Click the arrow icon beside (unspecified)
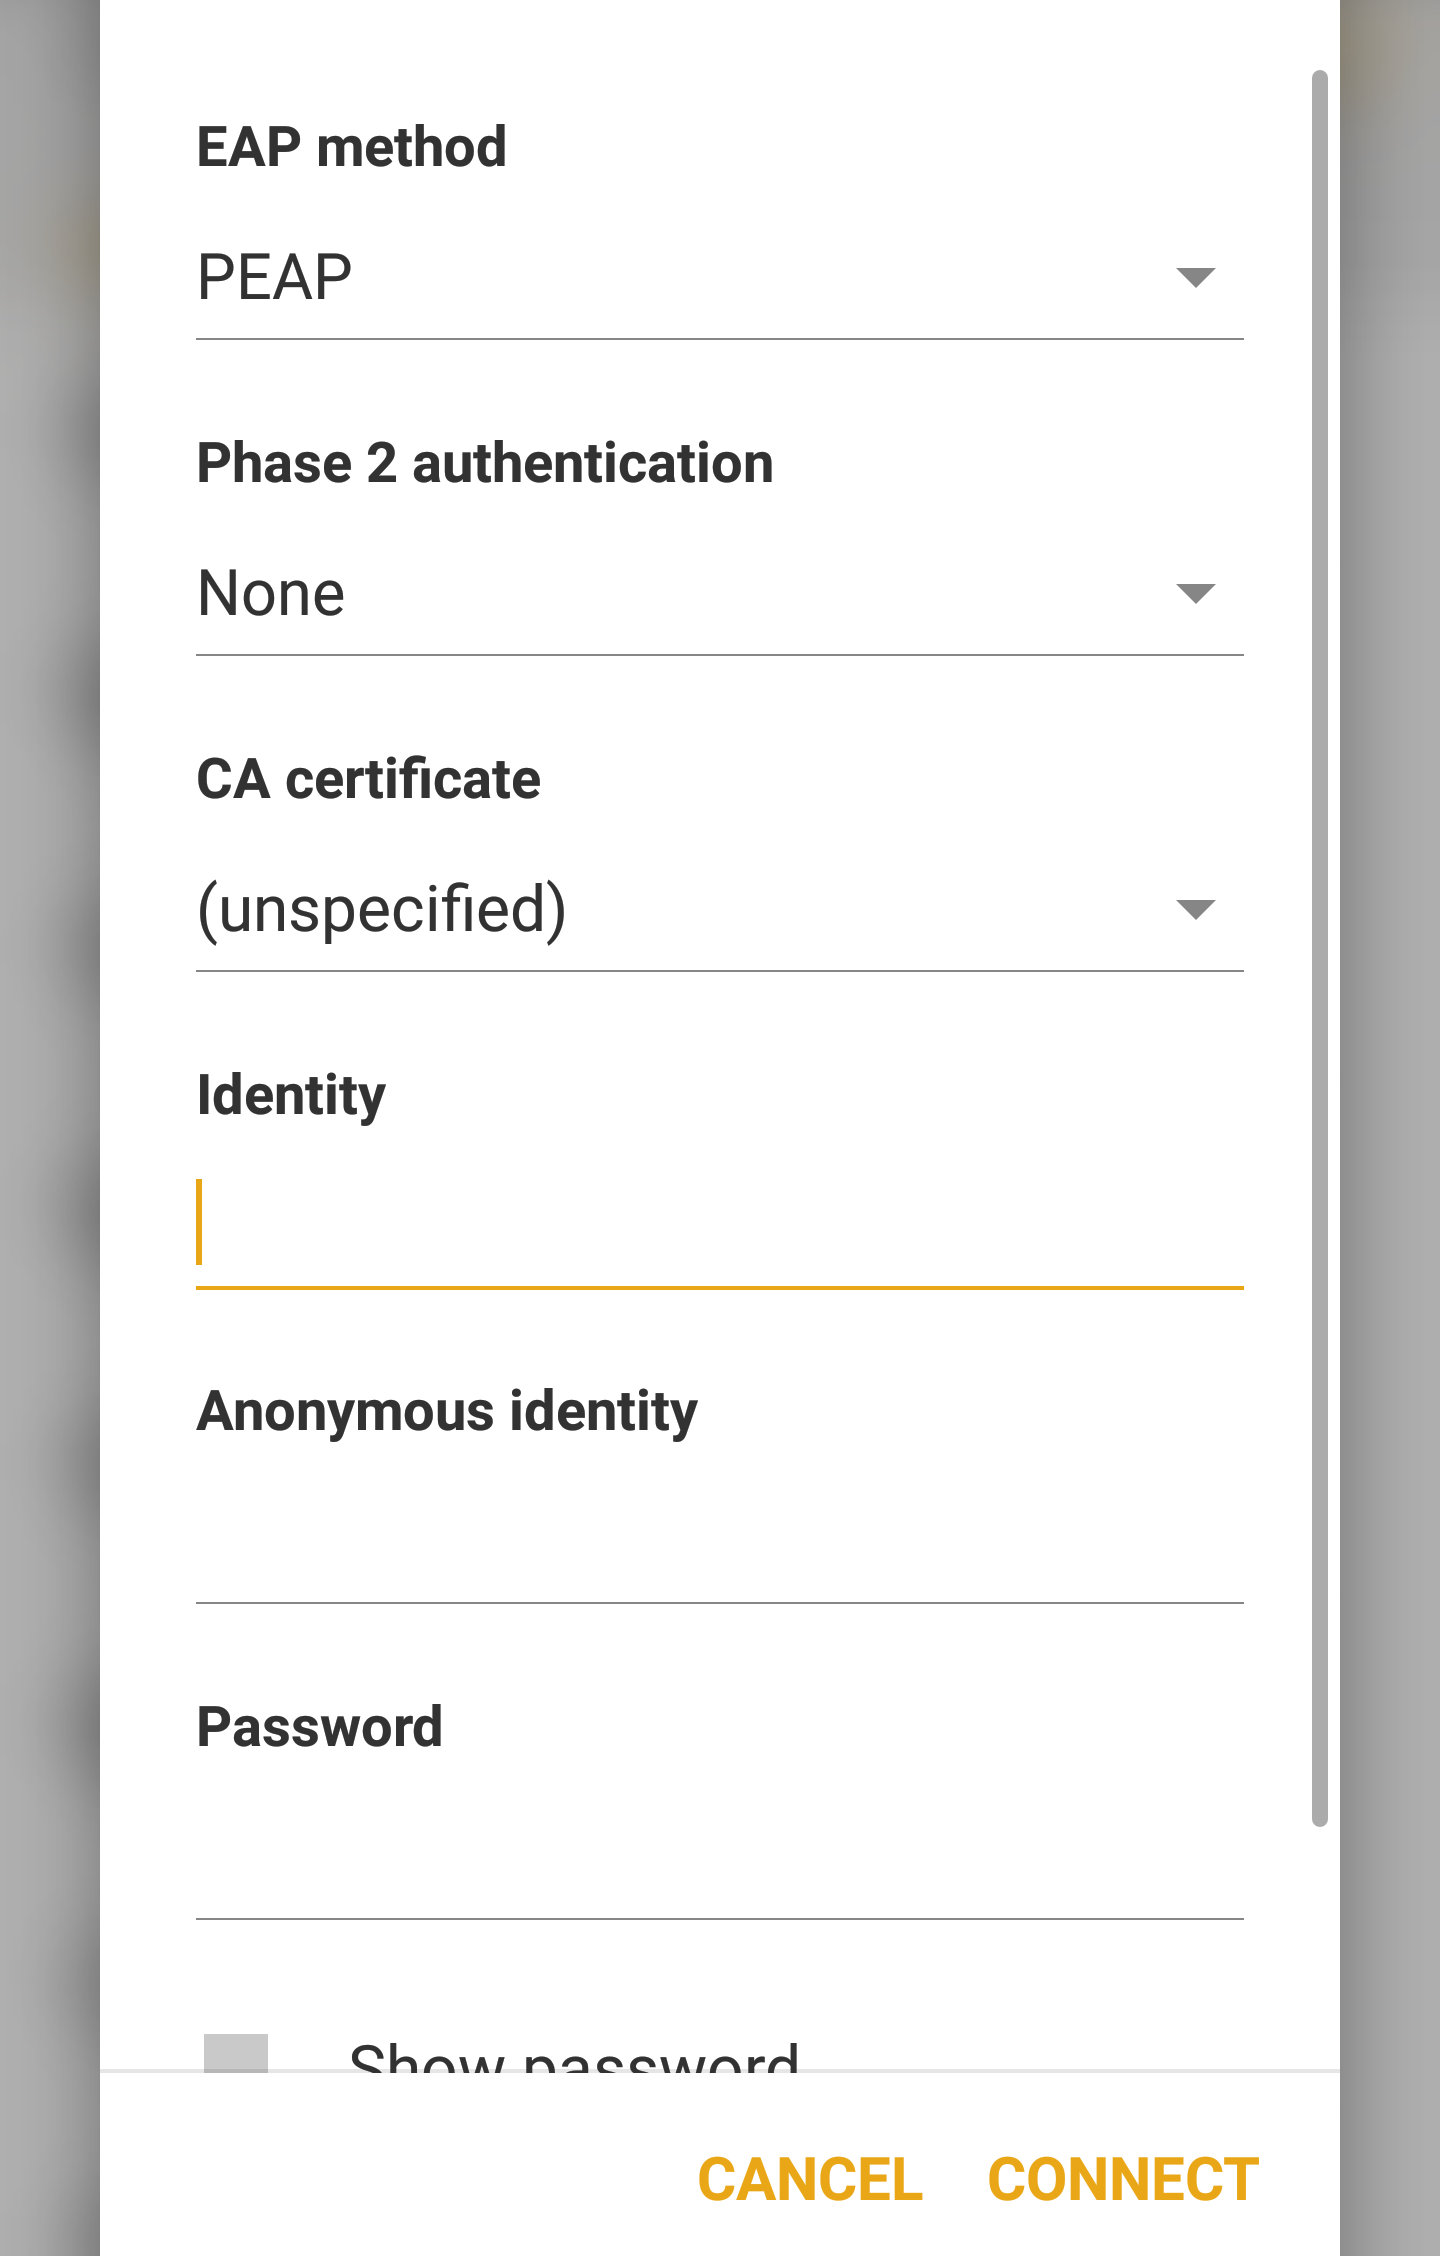This screenshot has width=1440, height=2256. point(1195,909)
